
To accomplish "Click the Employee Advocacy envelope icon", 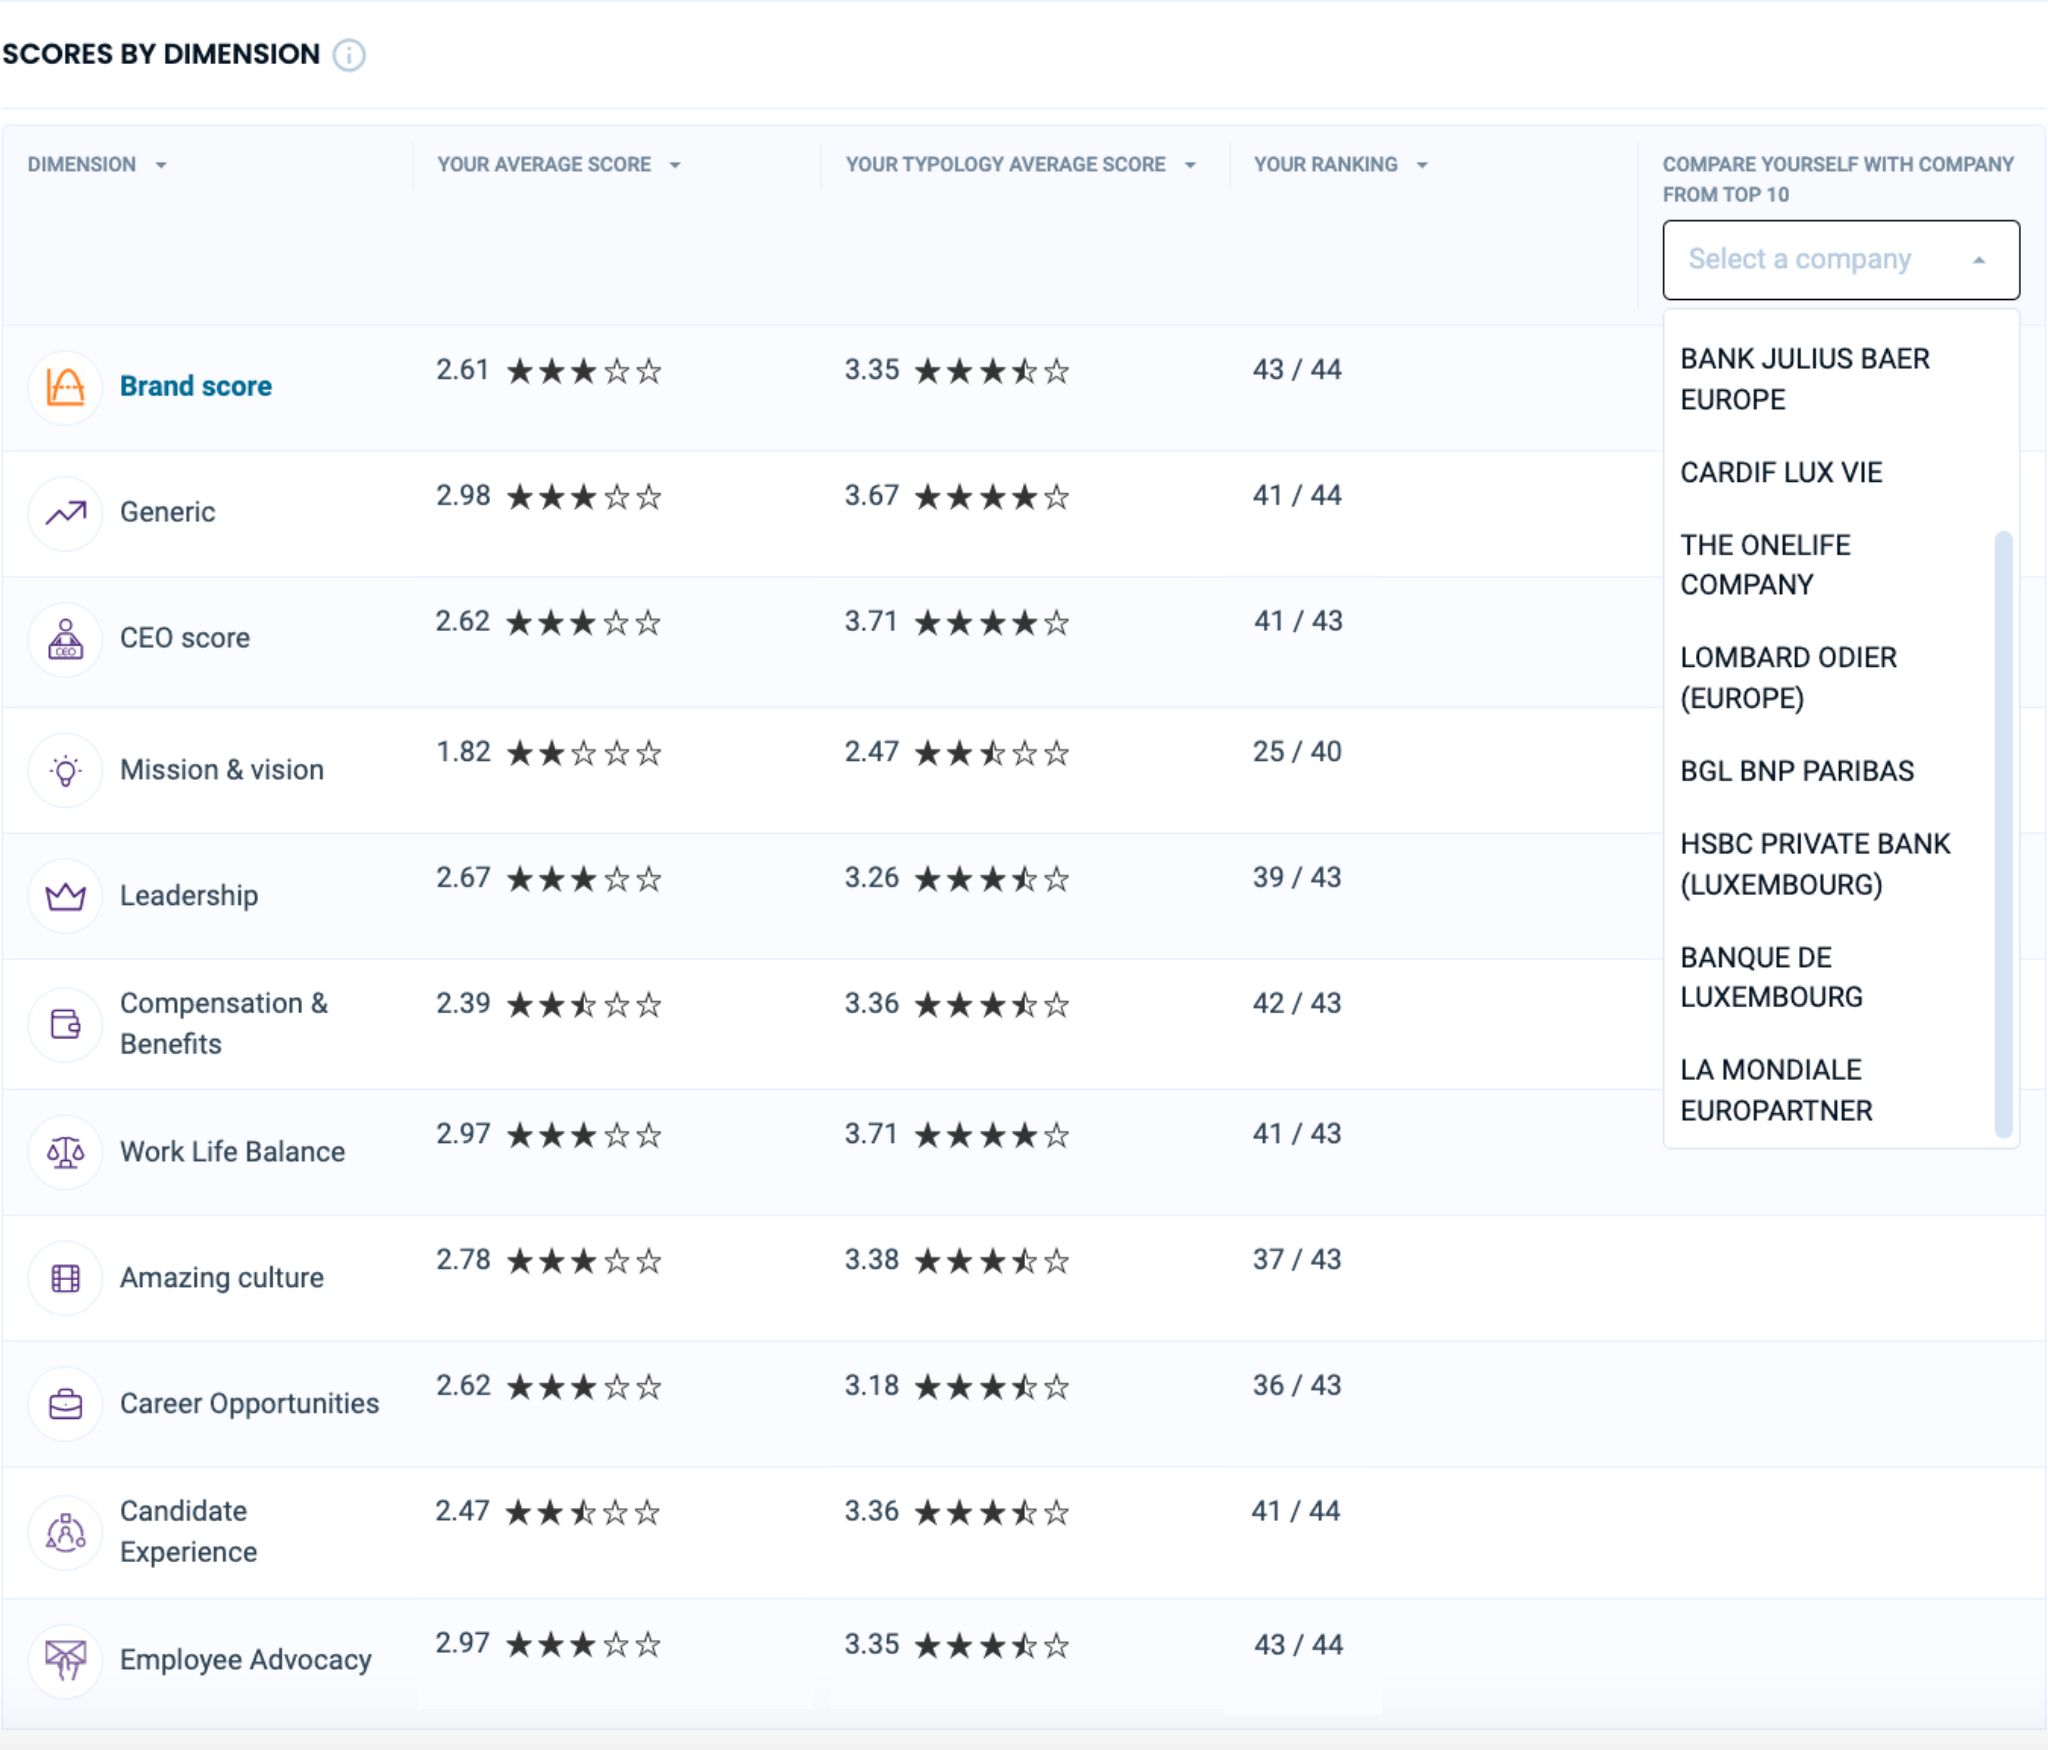I will pyautogui.click(x=66, y=1660).
